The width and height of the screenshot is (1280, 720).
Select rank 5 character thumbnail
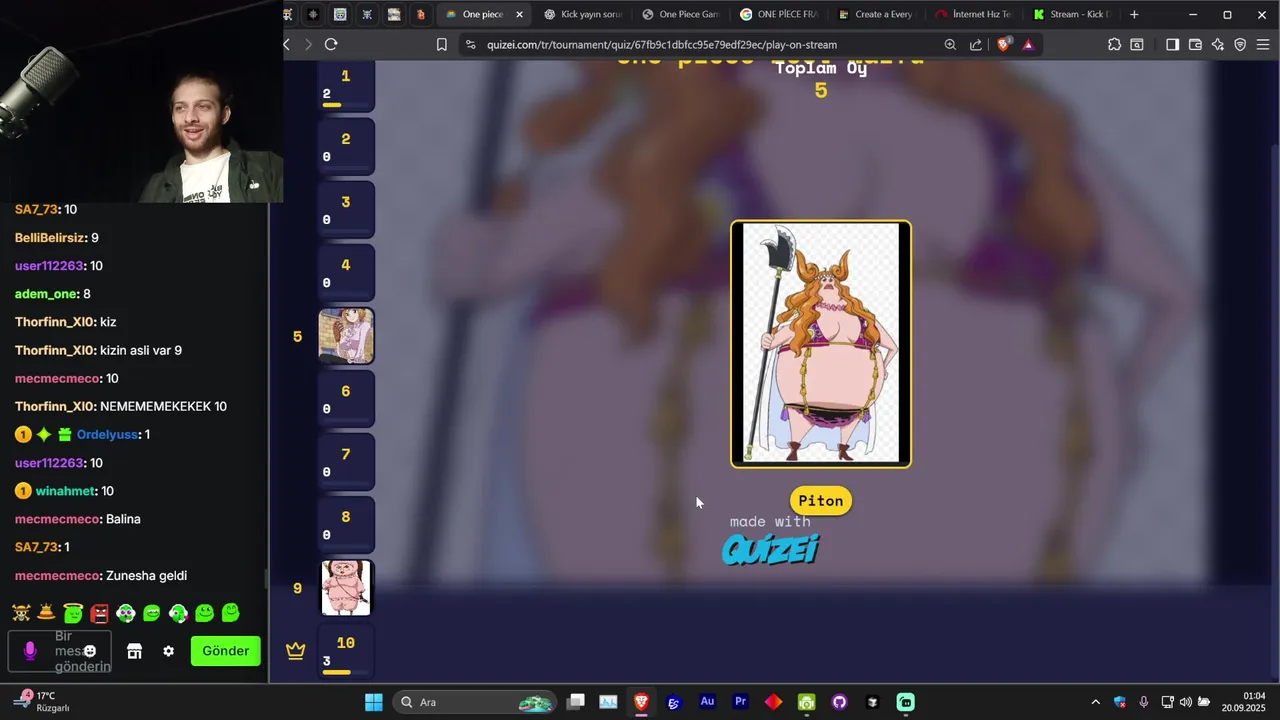coord(346,336)
